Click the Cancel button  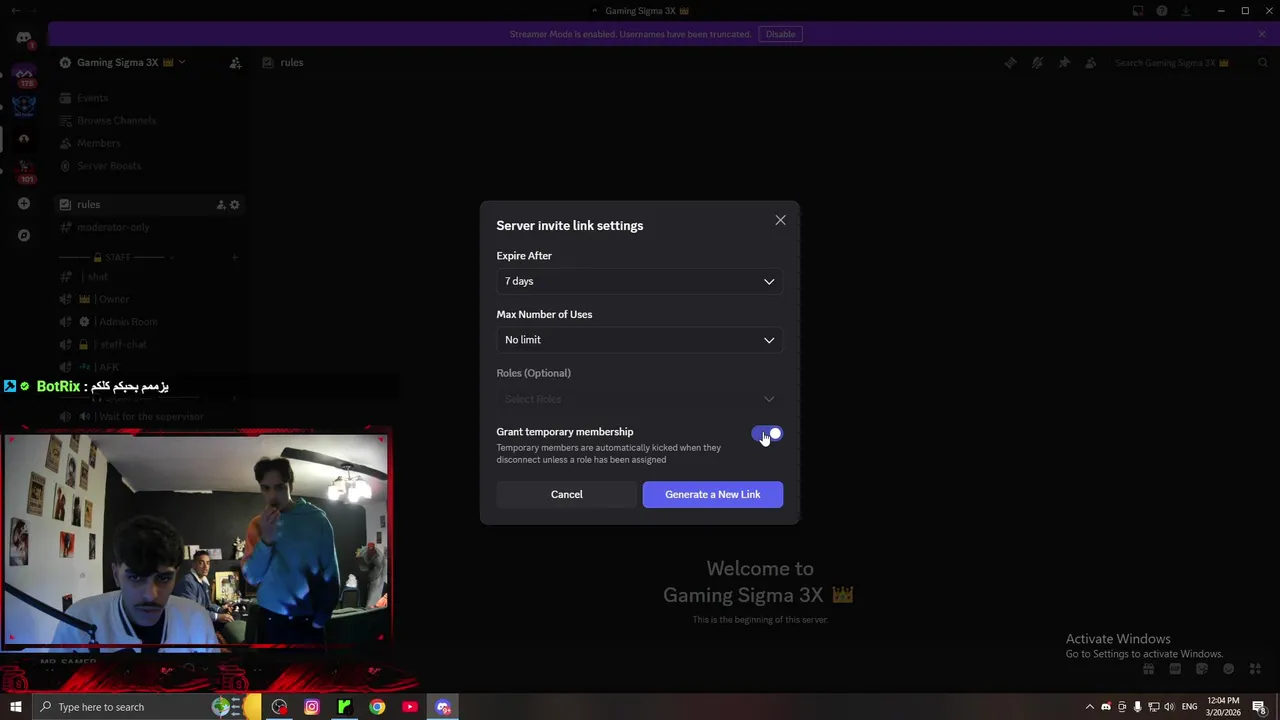[566, 494]
